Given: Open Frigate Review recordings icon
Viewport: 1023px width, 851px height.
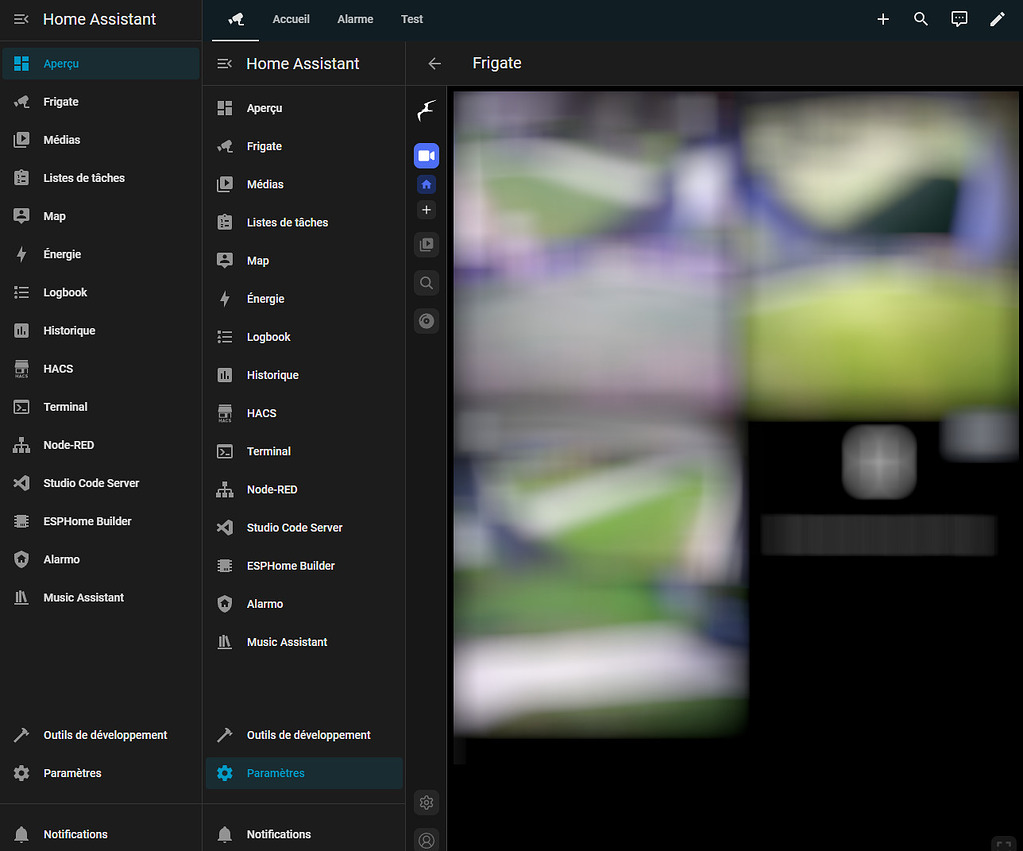Looking at the screenshot, I should (x=427, y=245).
